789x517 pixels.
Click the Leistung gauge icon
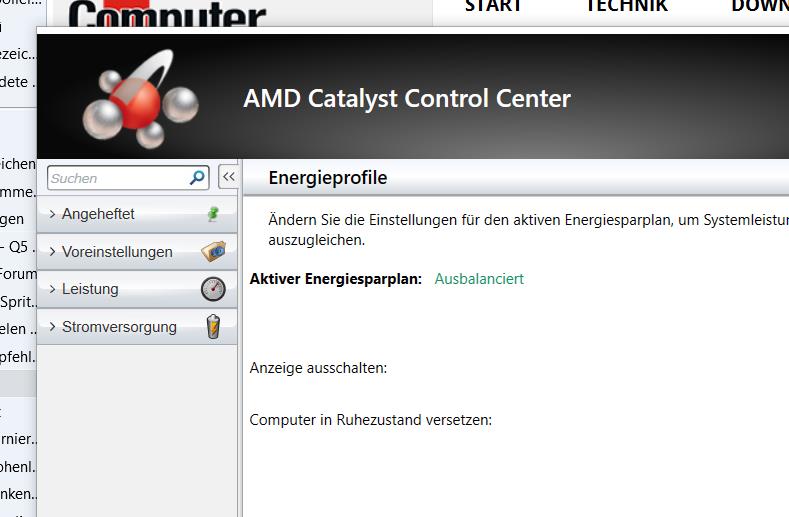[x=213, y=289]
